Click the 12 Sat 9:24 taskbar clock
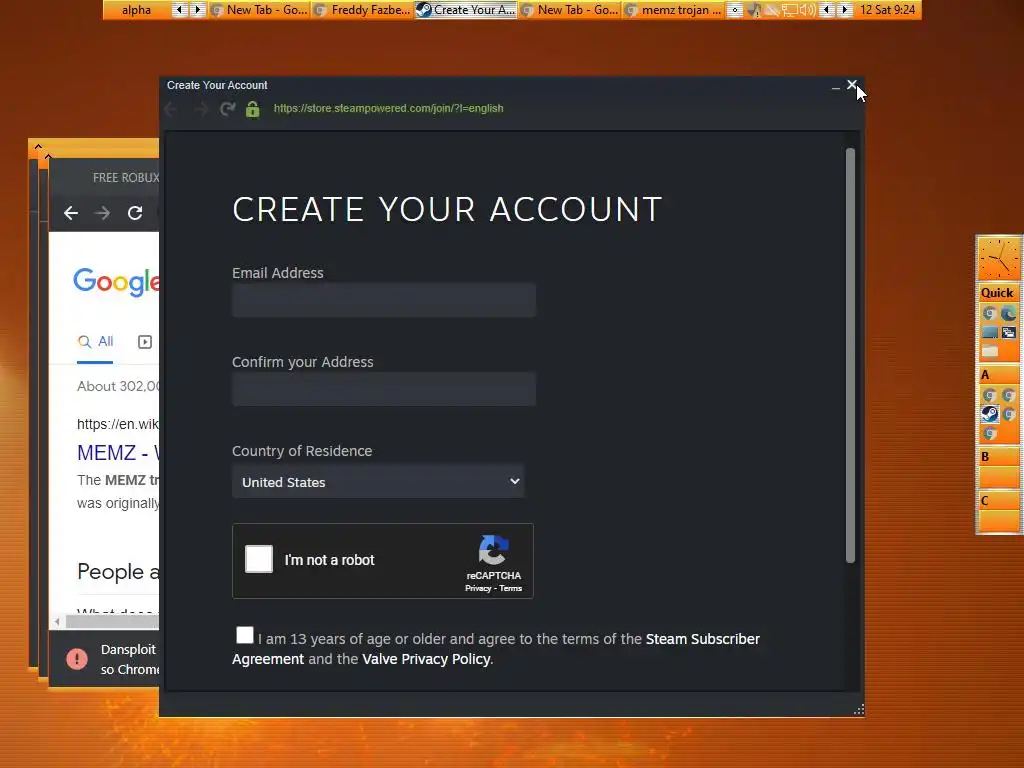1024x768 pixels. 887,10
